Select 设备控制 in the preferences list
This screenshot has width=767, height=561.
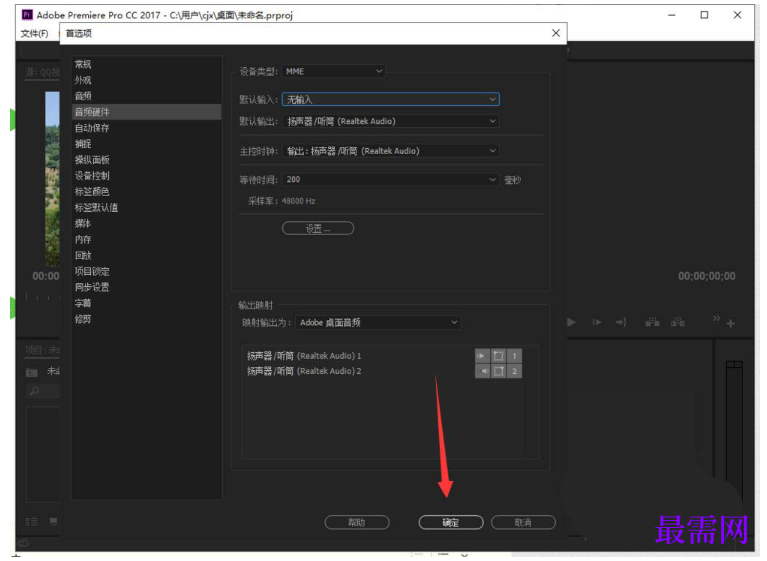(92, 176)
